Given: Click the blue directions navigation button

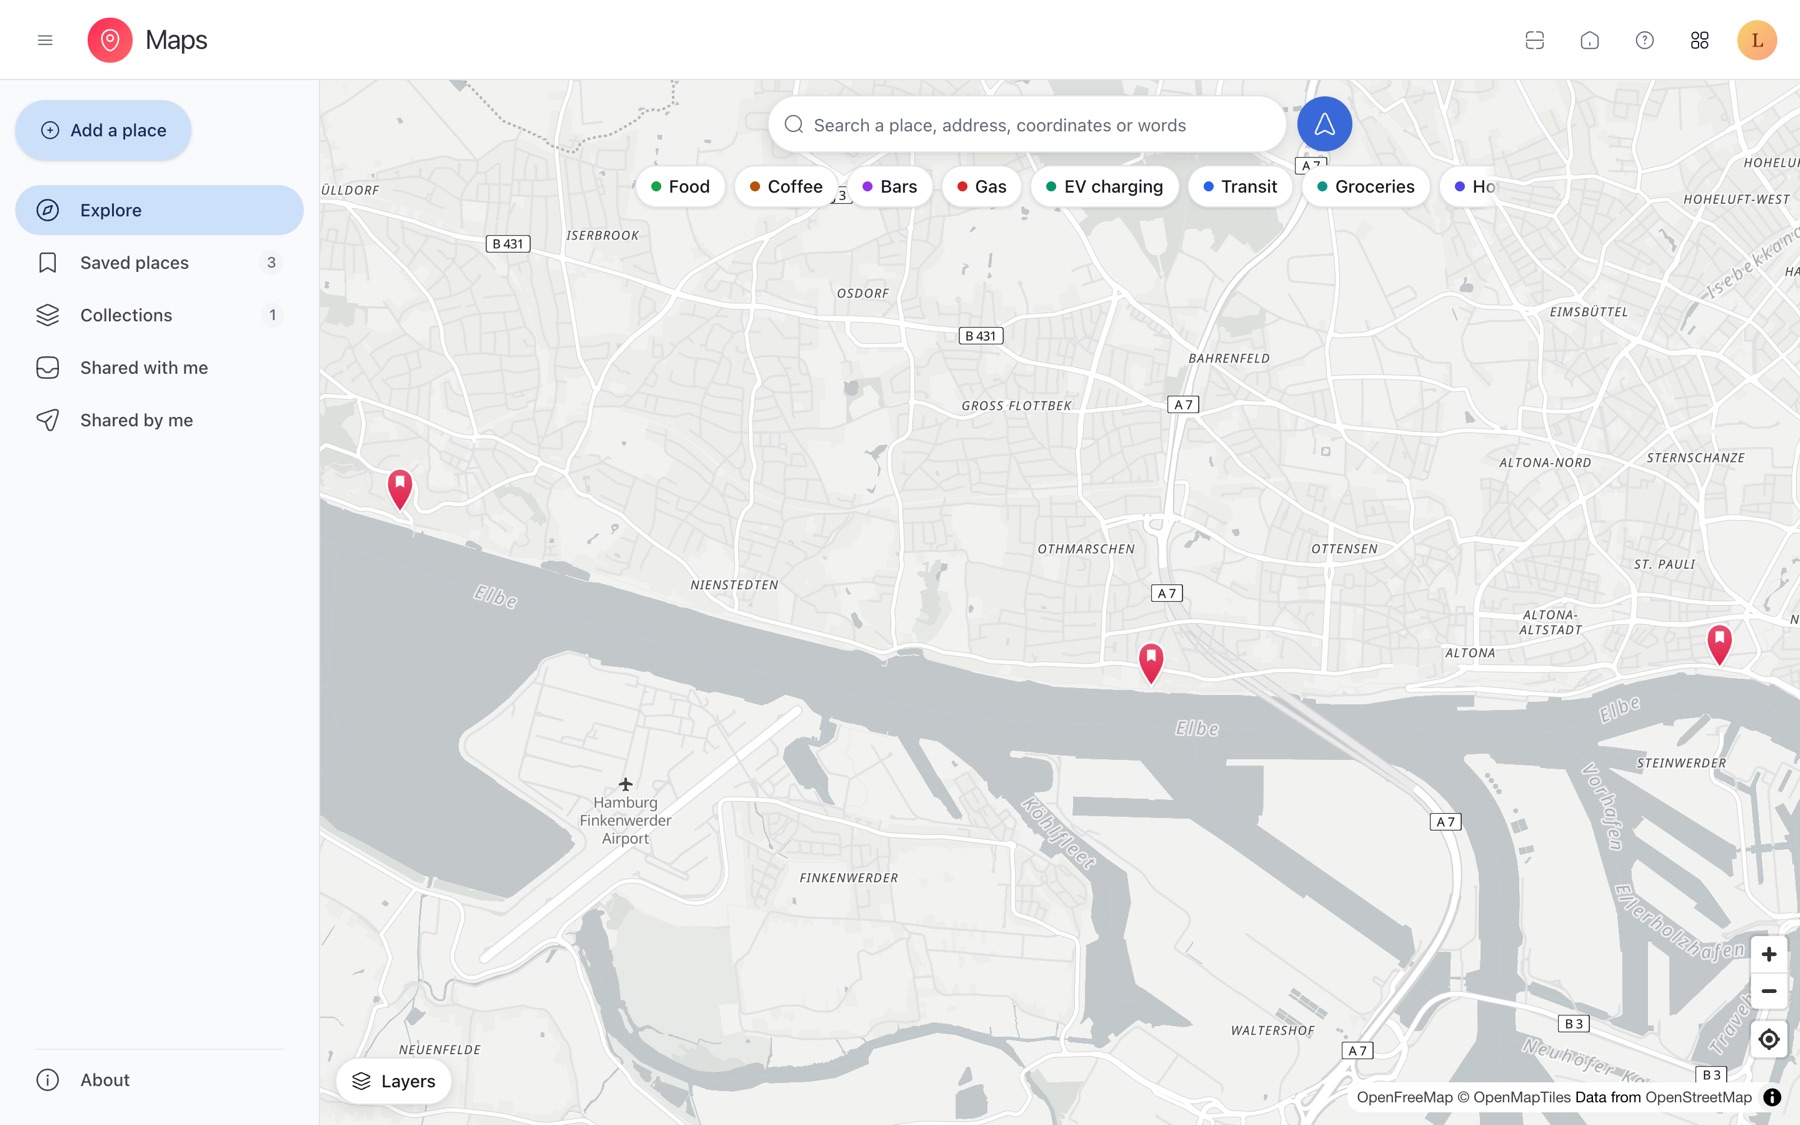Looking at the screenshot, I should click(x=1325, y=124).
